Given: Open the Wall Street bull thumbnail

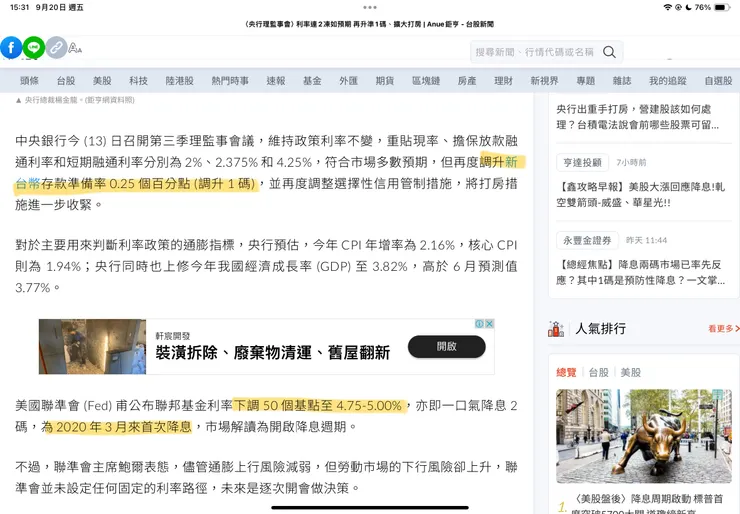Looking at the screenshot, I should coord(644,436).
